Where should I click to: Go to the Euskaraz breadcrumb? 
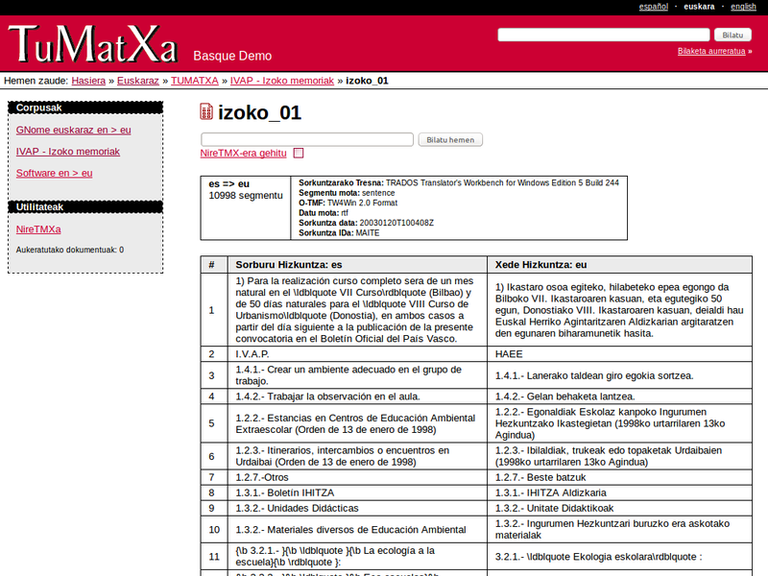point(138,81)
